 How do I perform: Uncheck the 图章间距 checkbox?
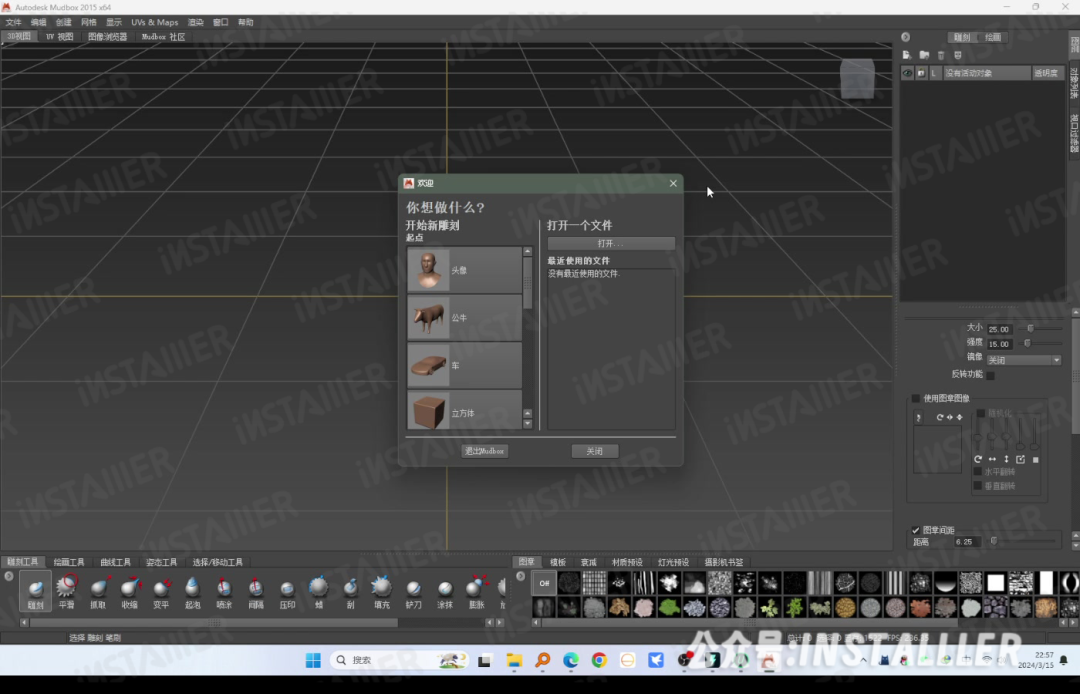(x=915, y=530)
